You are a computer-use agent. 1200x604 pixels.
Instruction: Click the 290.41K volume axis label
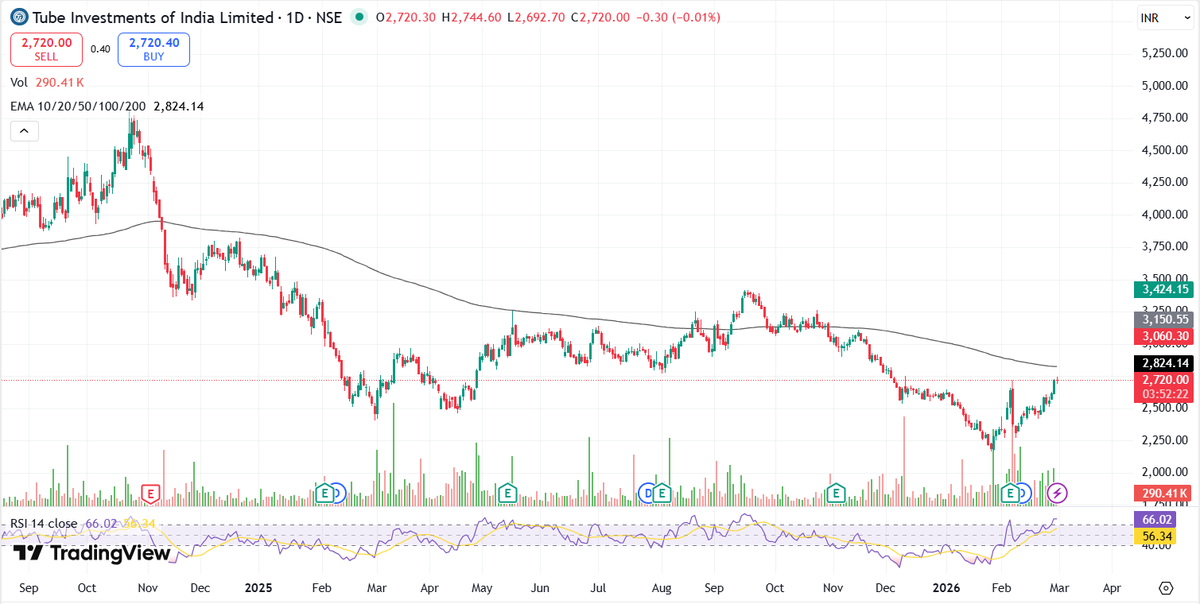pyautogui.click(x=1164, y=493)
